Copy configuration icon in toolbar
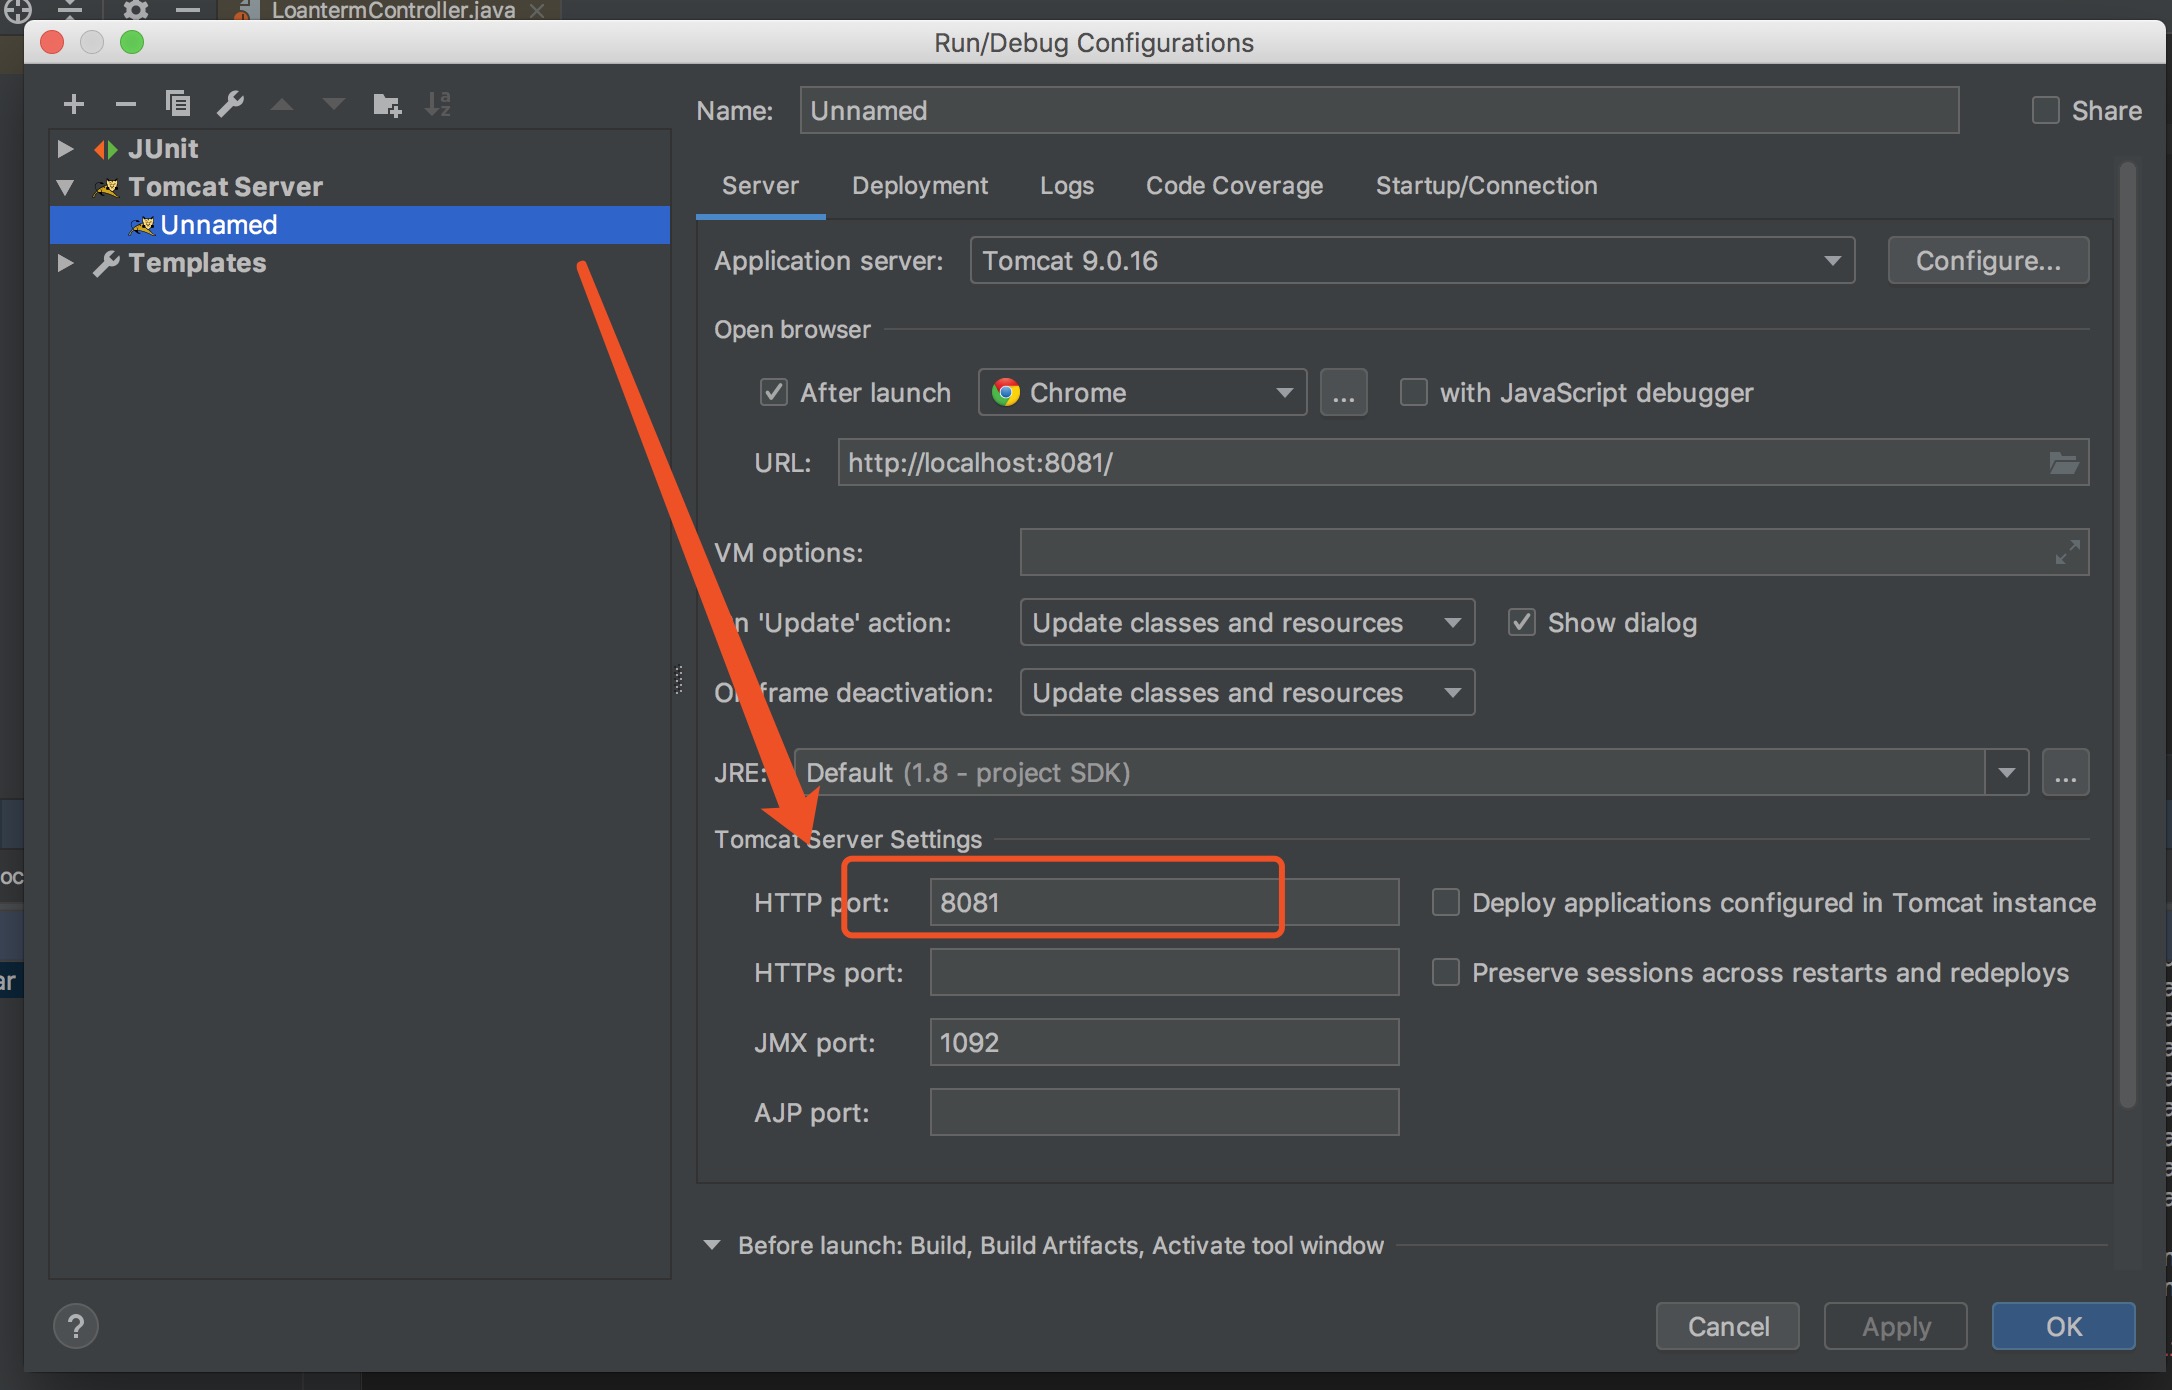 tap(178, 104)
